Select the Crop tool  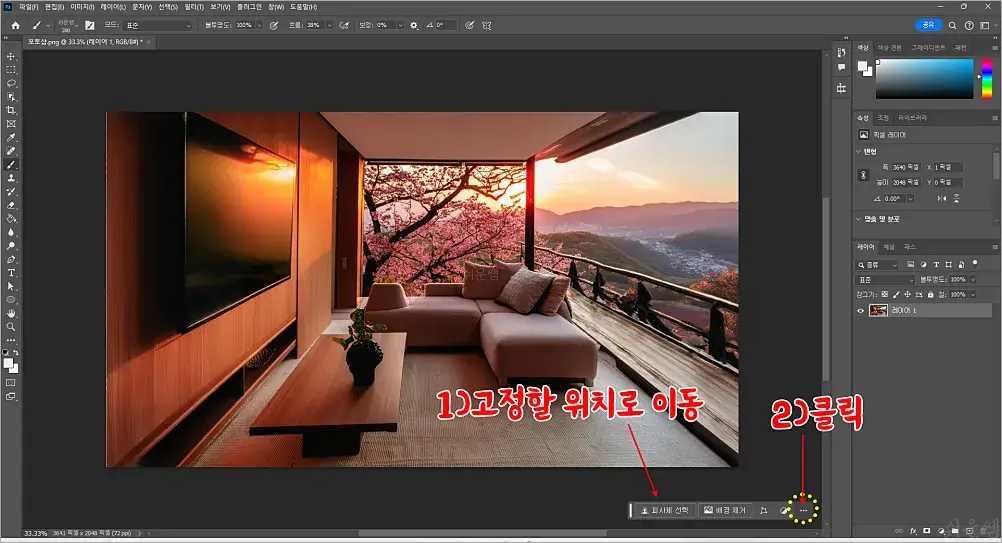click(11, 111)
